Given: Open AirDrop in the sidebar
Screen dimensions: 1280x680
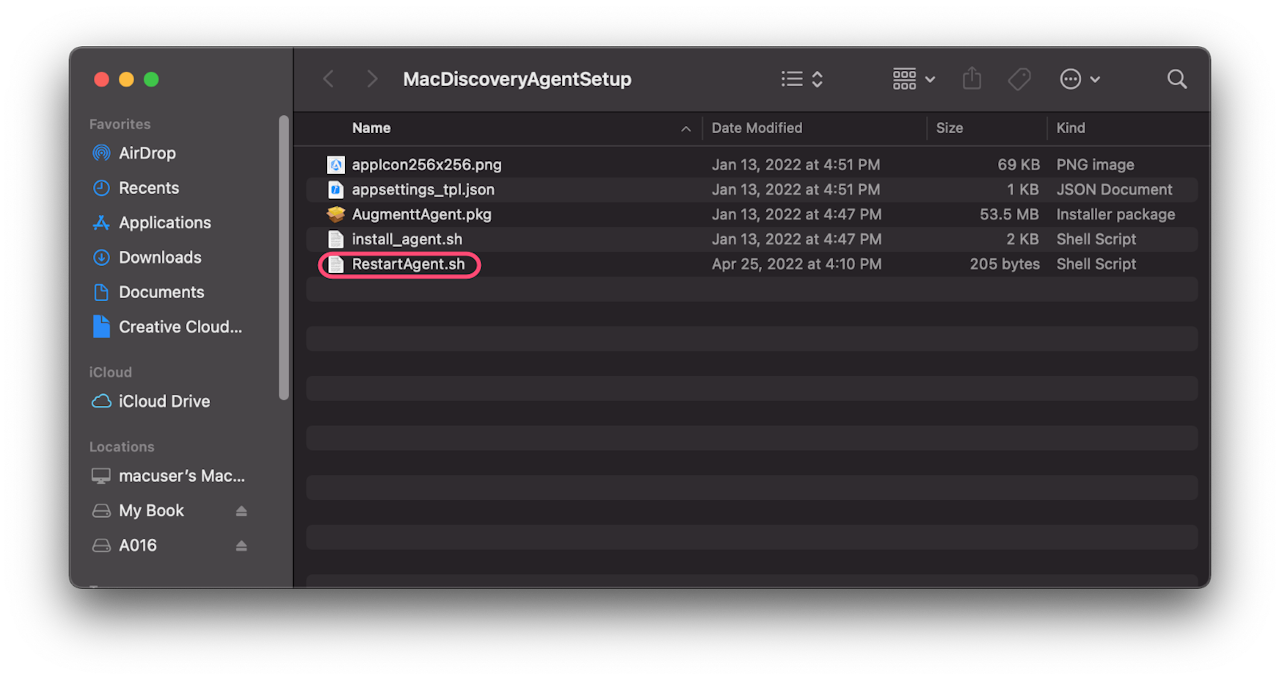Looking at the screenshot, I should coord(147,153).
